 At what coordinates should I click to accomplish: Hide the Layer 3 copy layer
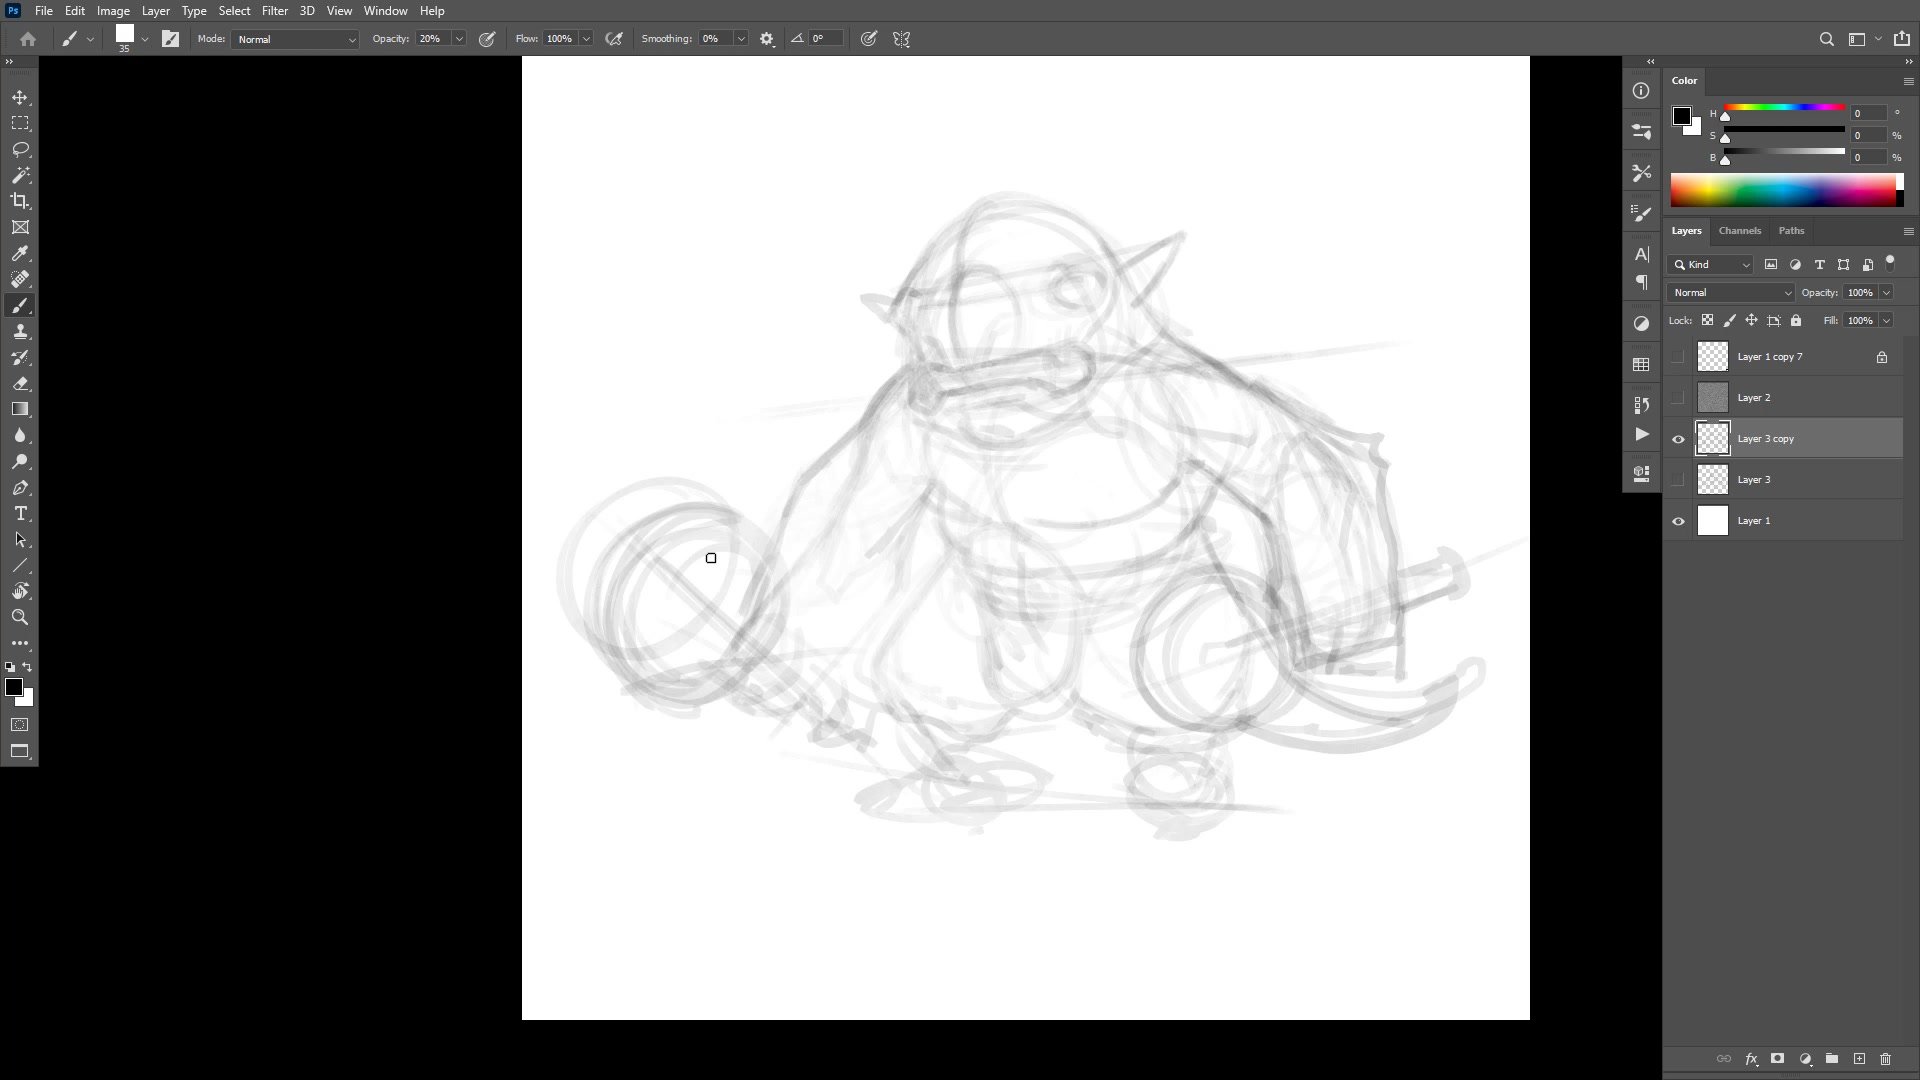pos(1678,439)
